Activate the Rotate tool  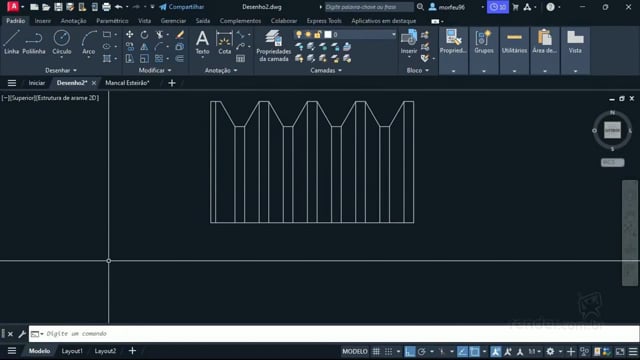(x=144, y=35)
